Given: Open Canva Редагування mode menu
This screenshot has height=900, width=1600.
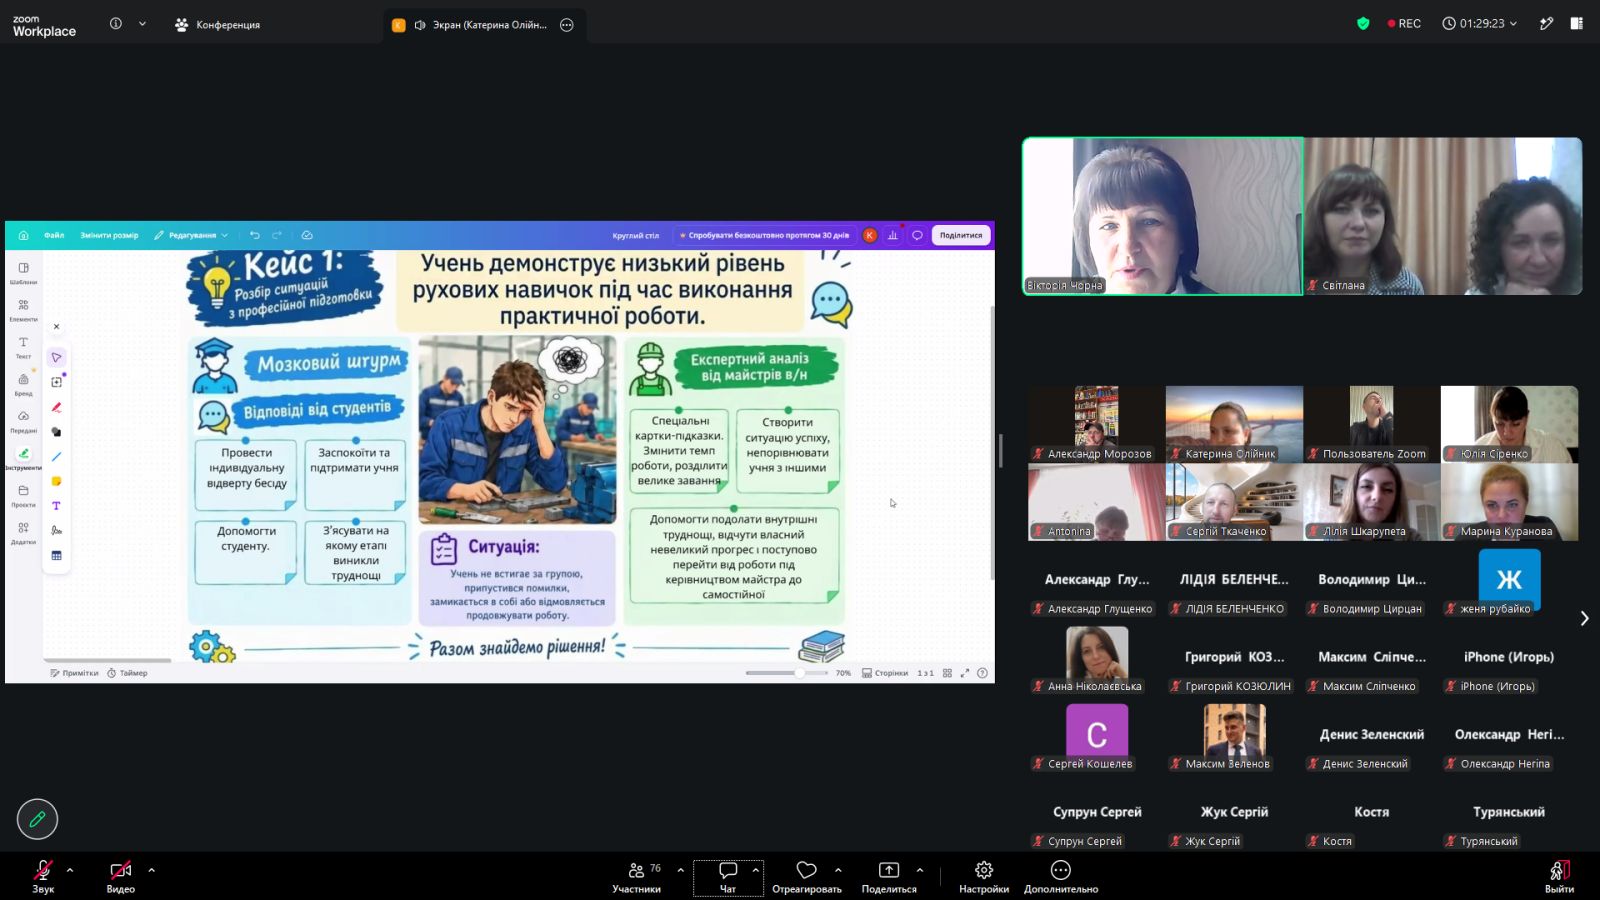Looking at the screenshot, I should [x=191, y=235].
